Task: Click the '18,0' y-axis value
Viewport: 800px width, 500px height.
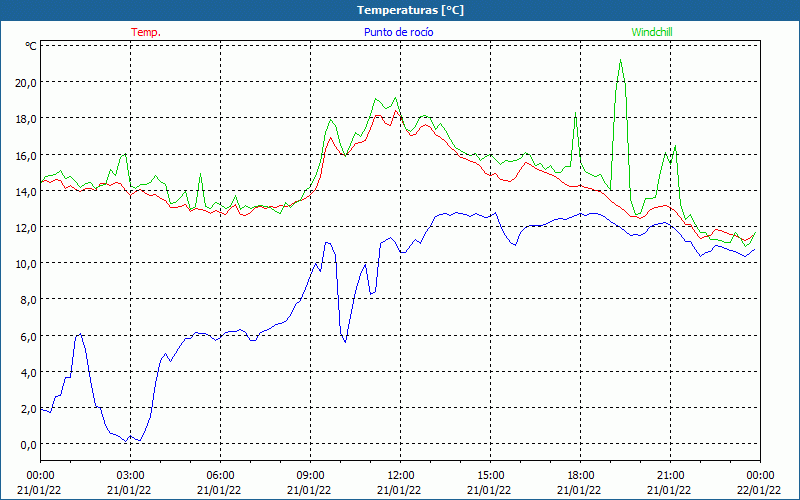Action: [26, 119]
